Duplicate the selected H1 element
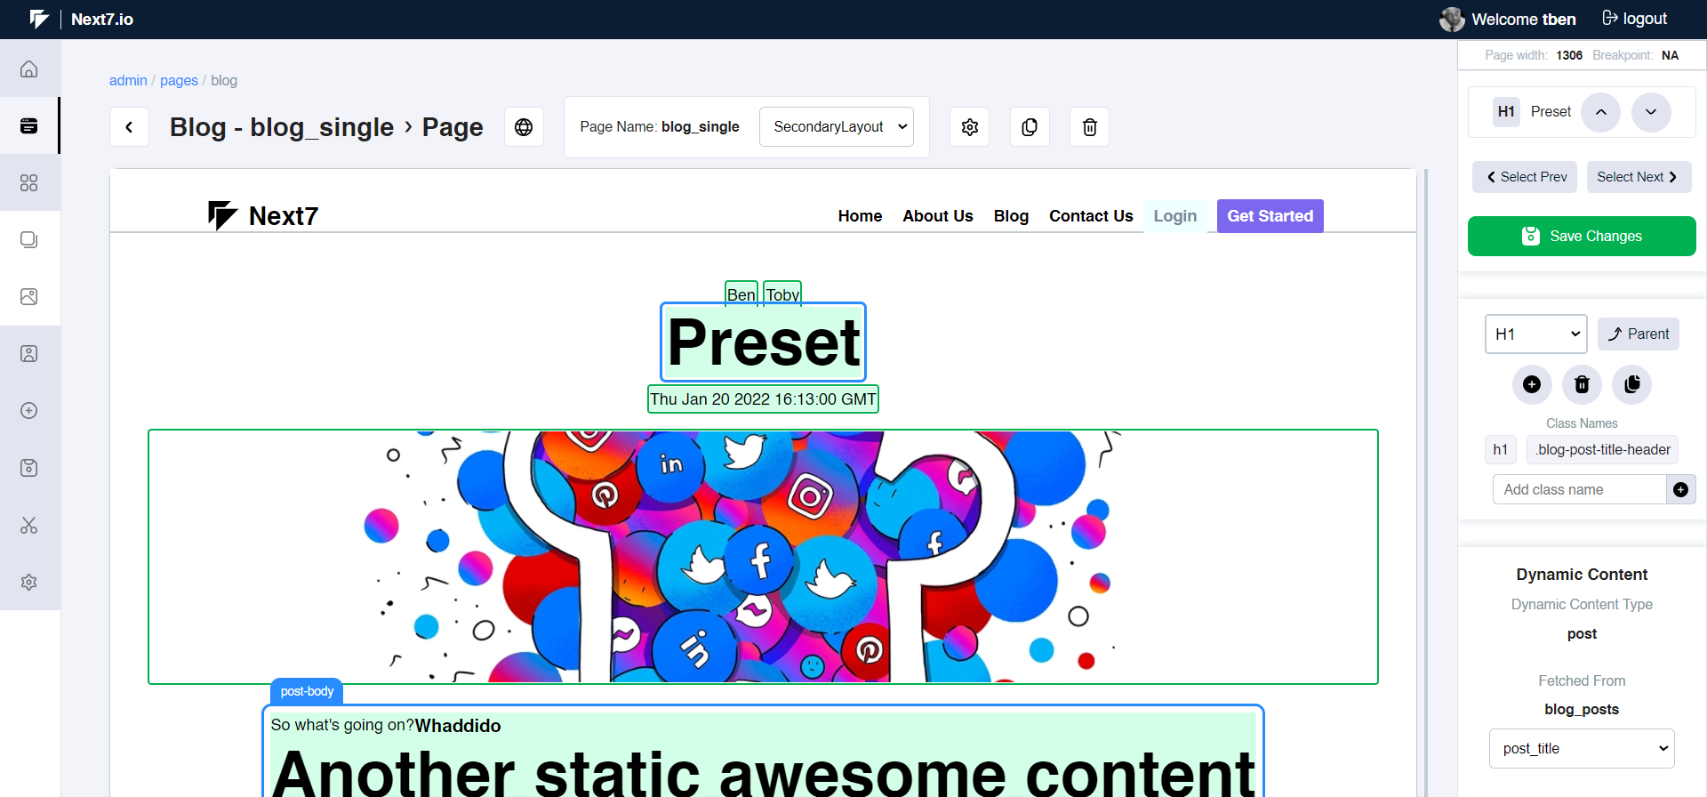Screen dimensions: 1707x797 coord(1632,384)
